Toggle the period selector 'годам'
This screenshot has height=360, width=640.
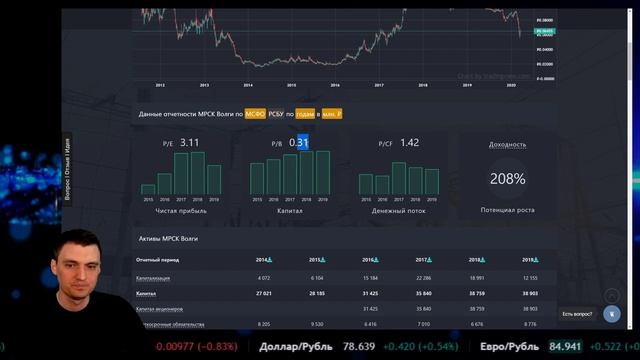(x=305, y=114)
